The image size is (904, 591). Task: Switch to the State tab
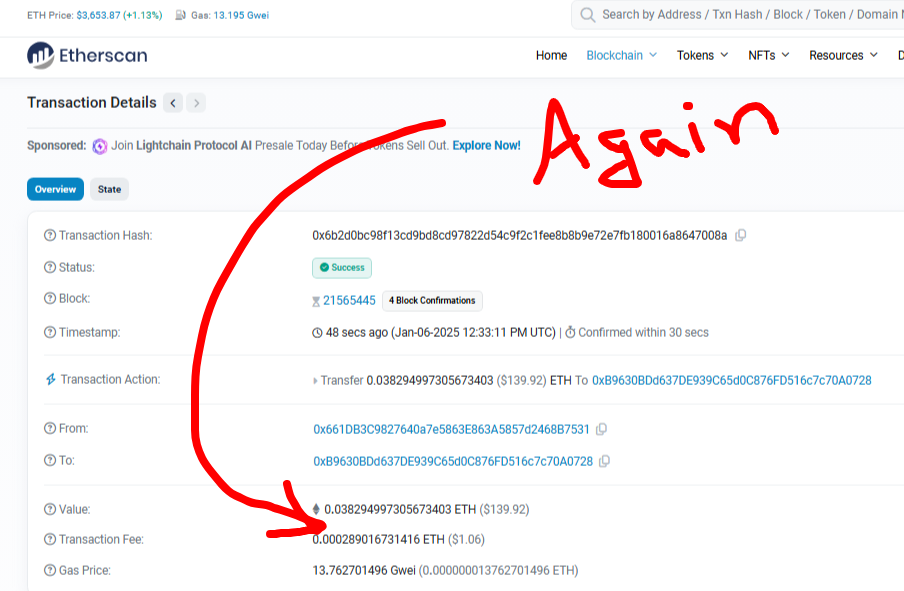click(x=110, y=189)
